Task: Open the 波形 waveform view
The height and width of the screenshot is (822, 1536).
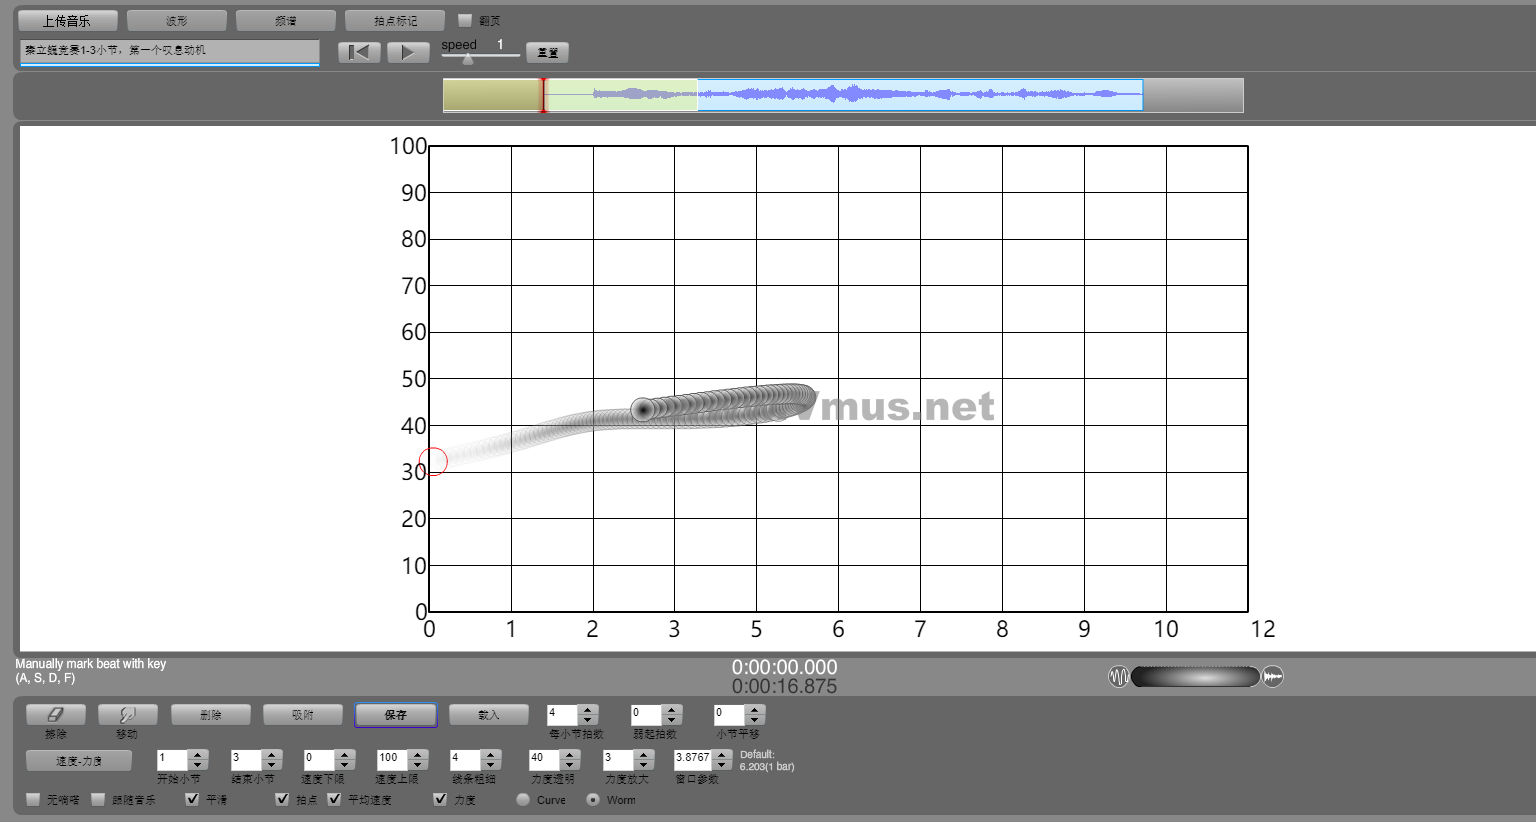Action: click(x=177, y=20)
